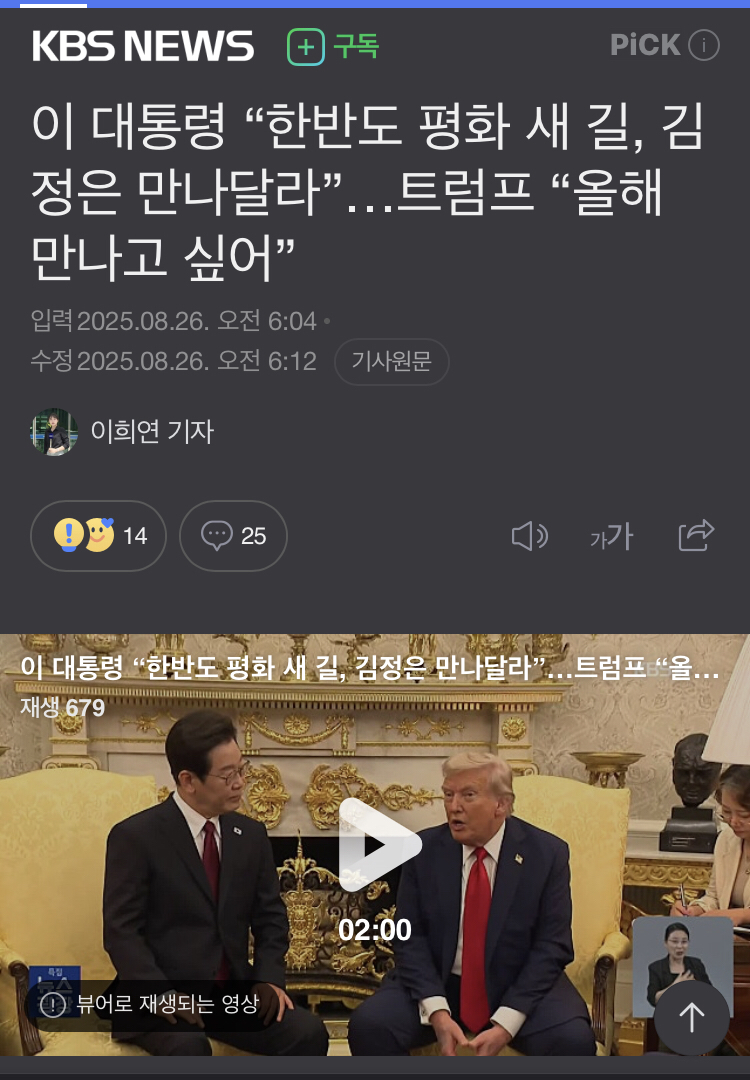Show PiCK info via the circled i icon

coord(704,45)
